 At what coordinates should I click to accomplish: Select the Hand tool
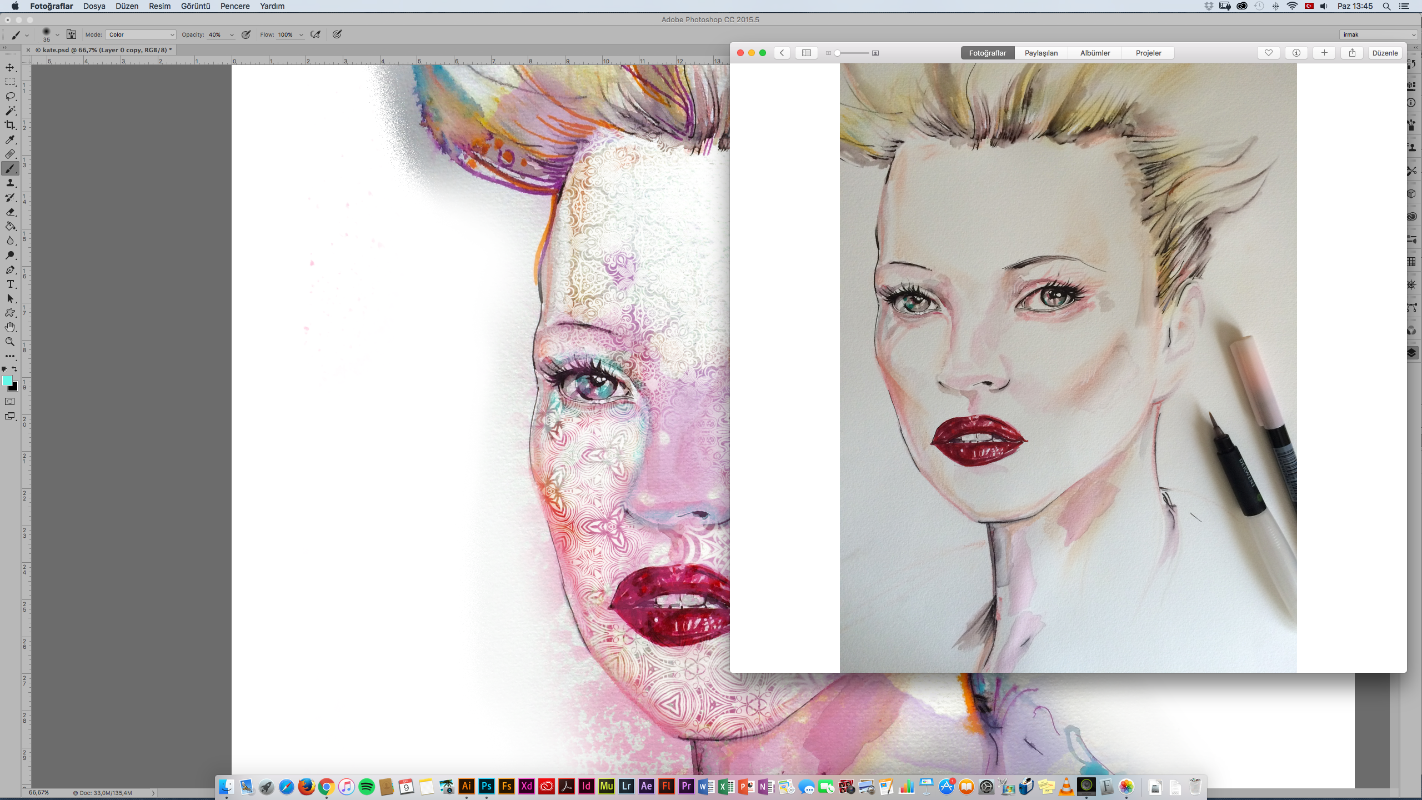pos(10,327)
